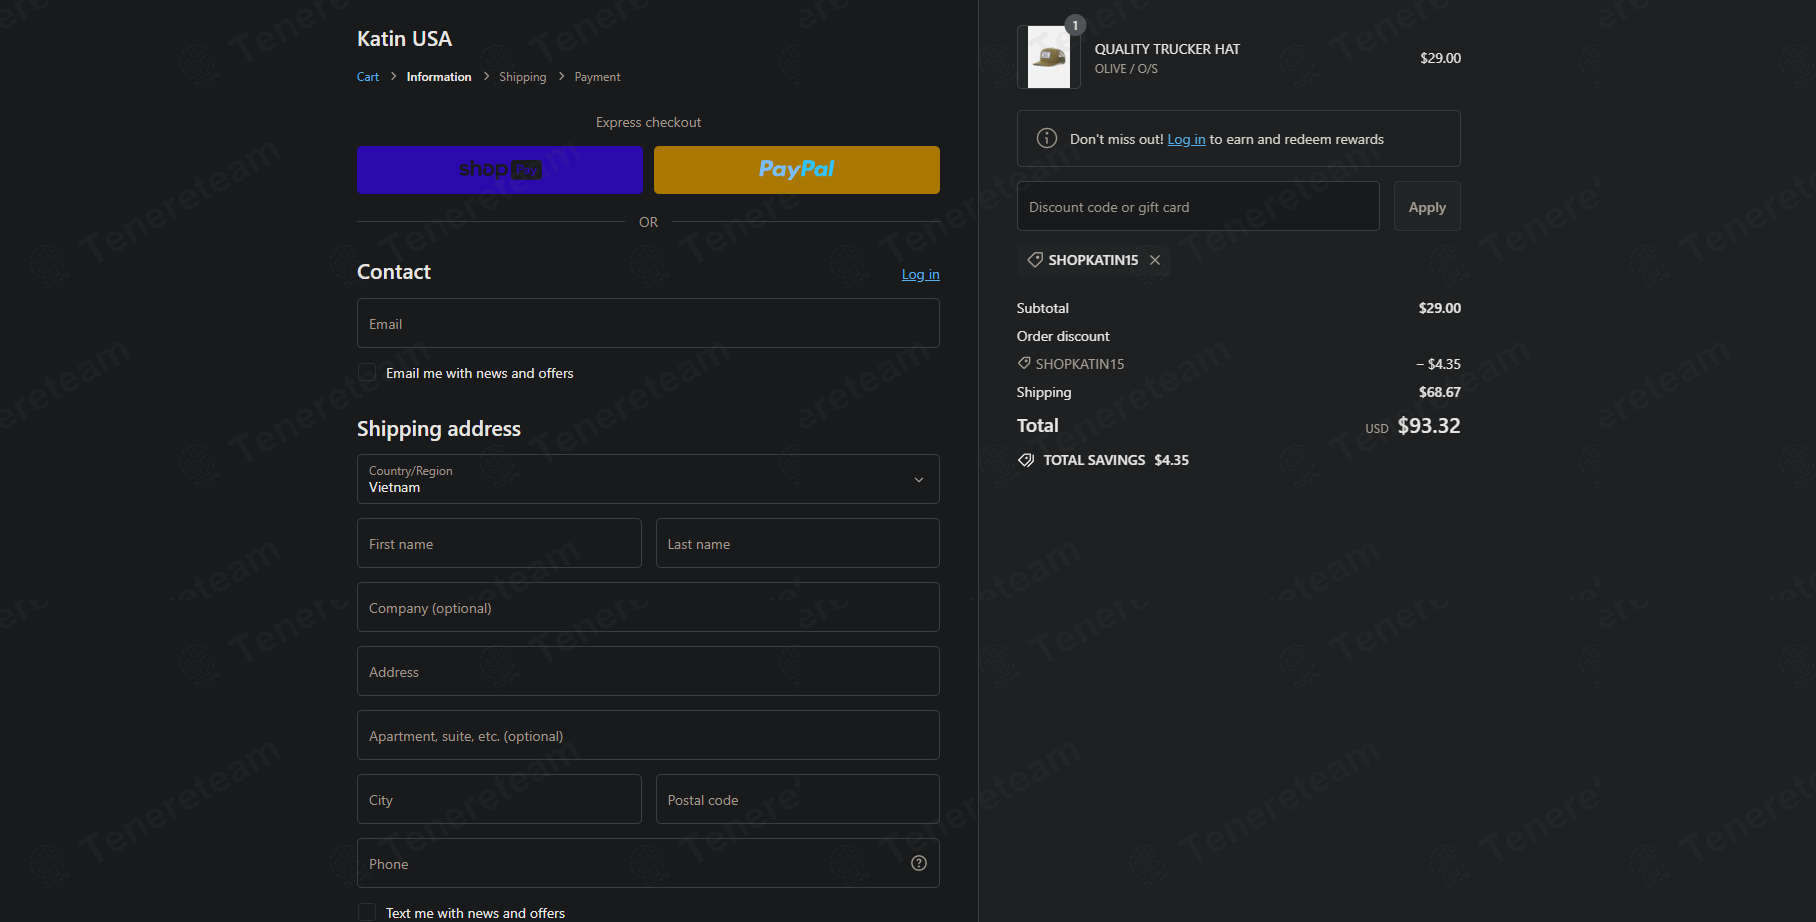Viewport: 1816px width, 922px height.
Task: Select the Shipping breadcrumb step
Action: 523,77
